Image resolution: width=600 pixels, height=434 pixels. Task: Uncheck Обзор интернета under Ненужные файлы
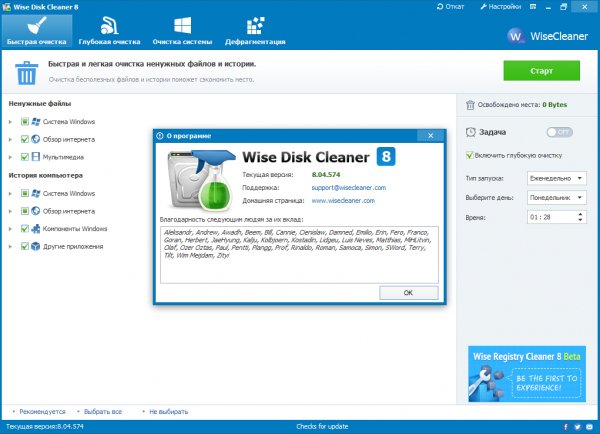24,139
